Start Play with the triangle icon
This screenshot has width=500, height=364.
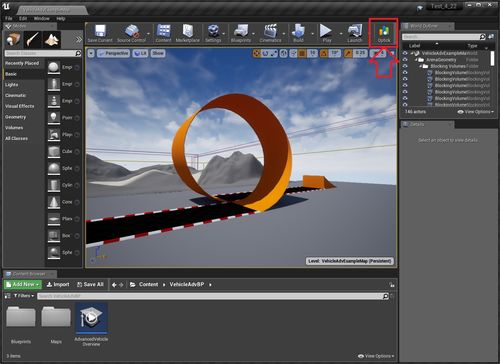click(x=326, y=31)
